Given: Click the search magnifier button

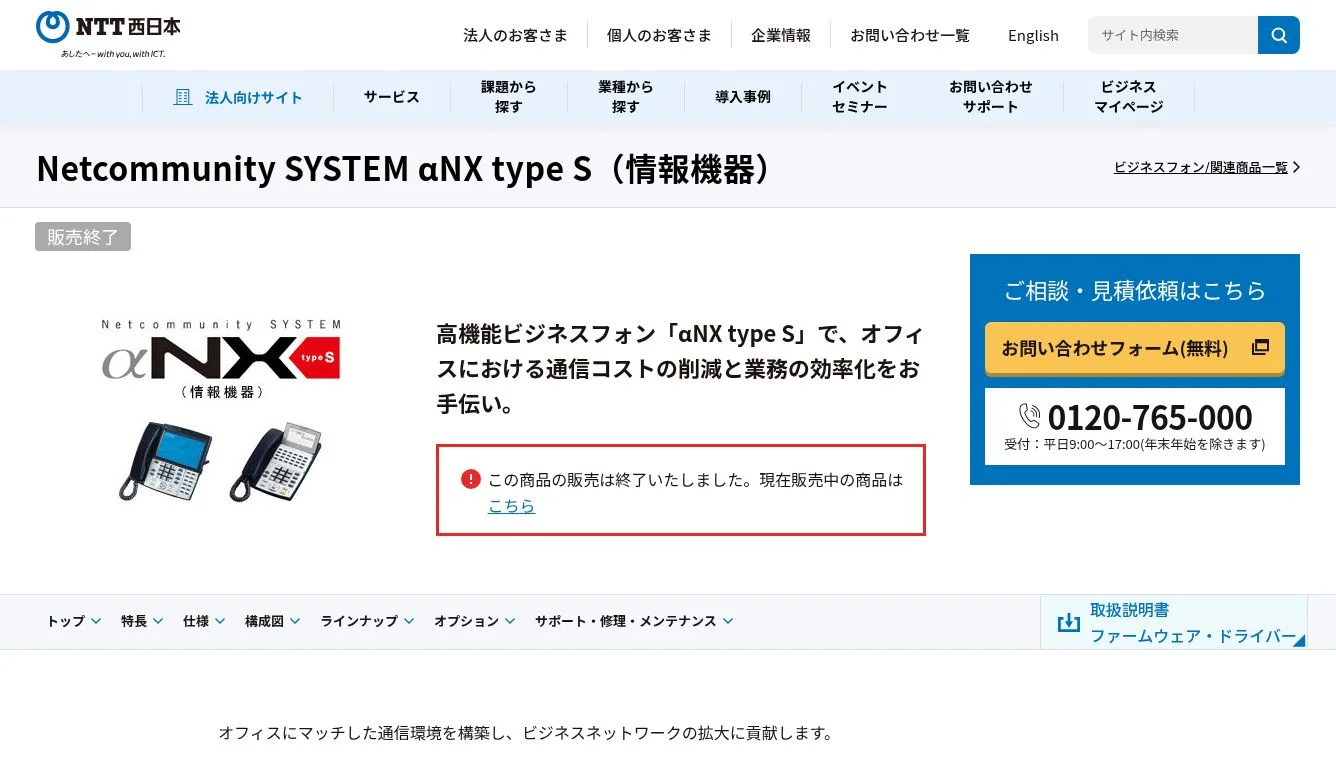Looking at the screenshot, I should click(1279, 35).
